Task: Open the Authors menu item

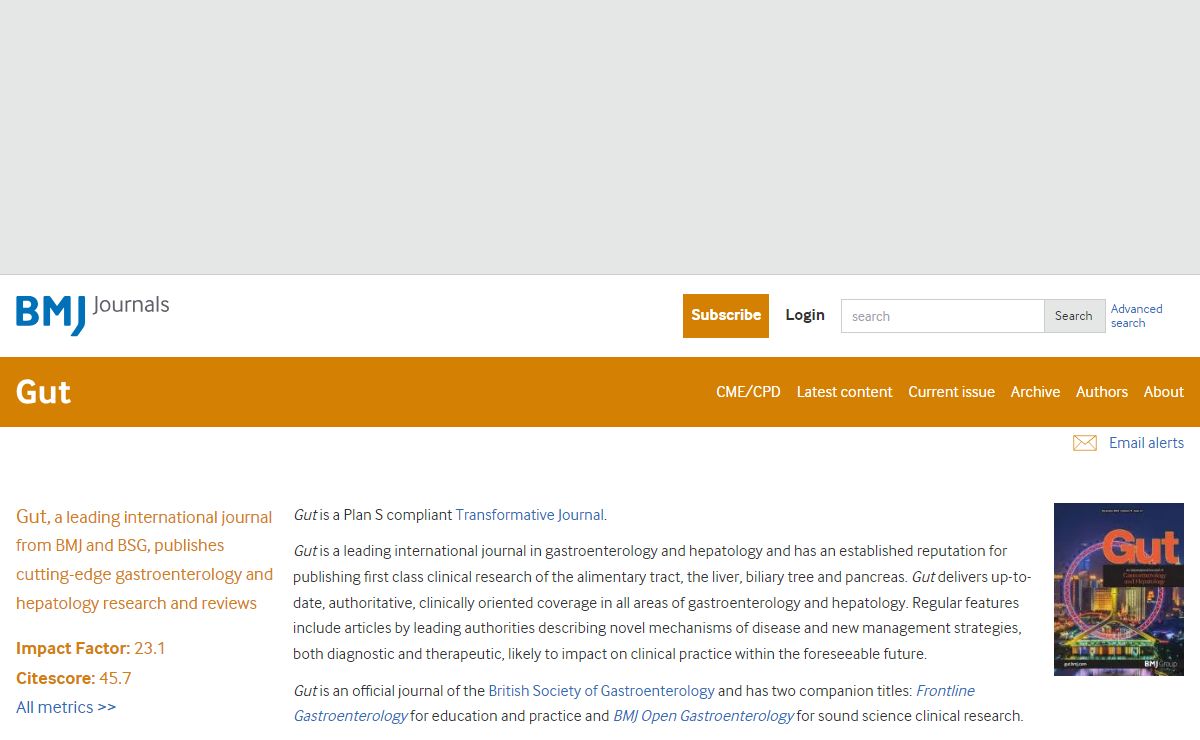Action: pyautogui.click(x=1102, y=392)
